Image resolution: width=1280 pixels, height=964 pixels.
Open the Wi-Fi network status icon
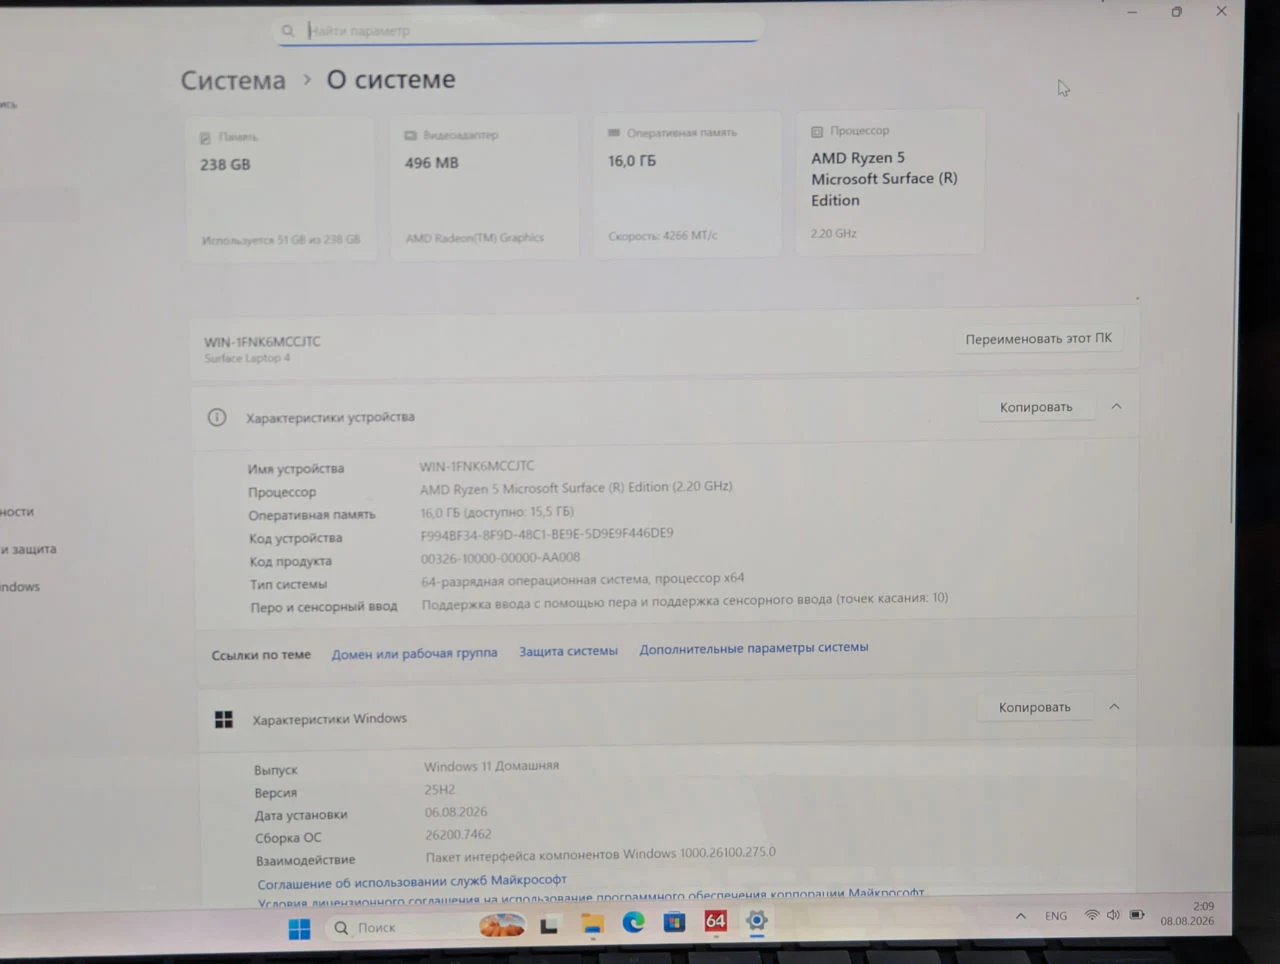pyautogui.click(x=1092, y=915)
